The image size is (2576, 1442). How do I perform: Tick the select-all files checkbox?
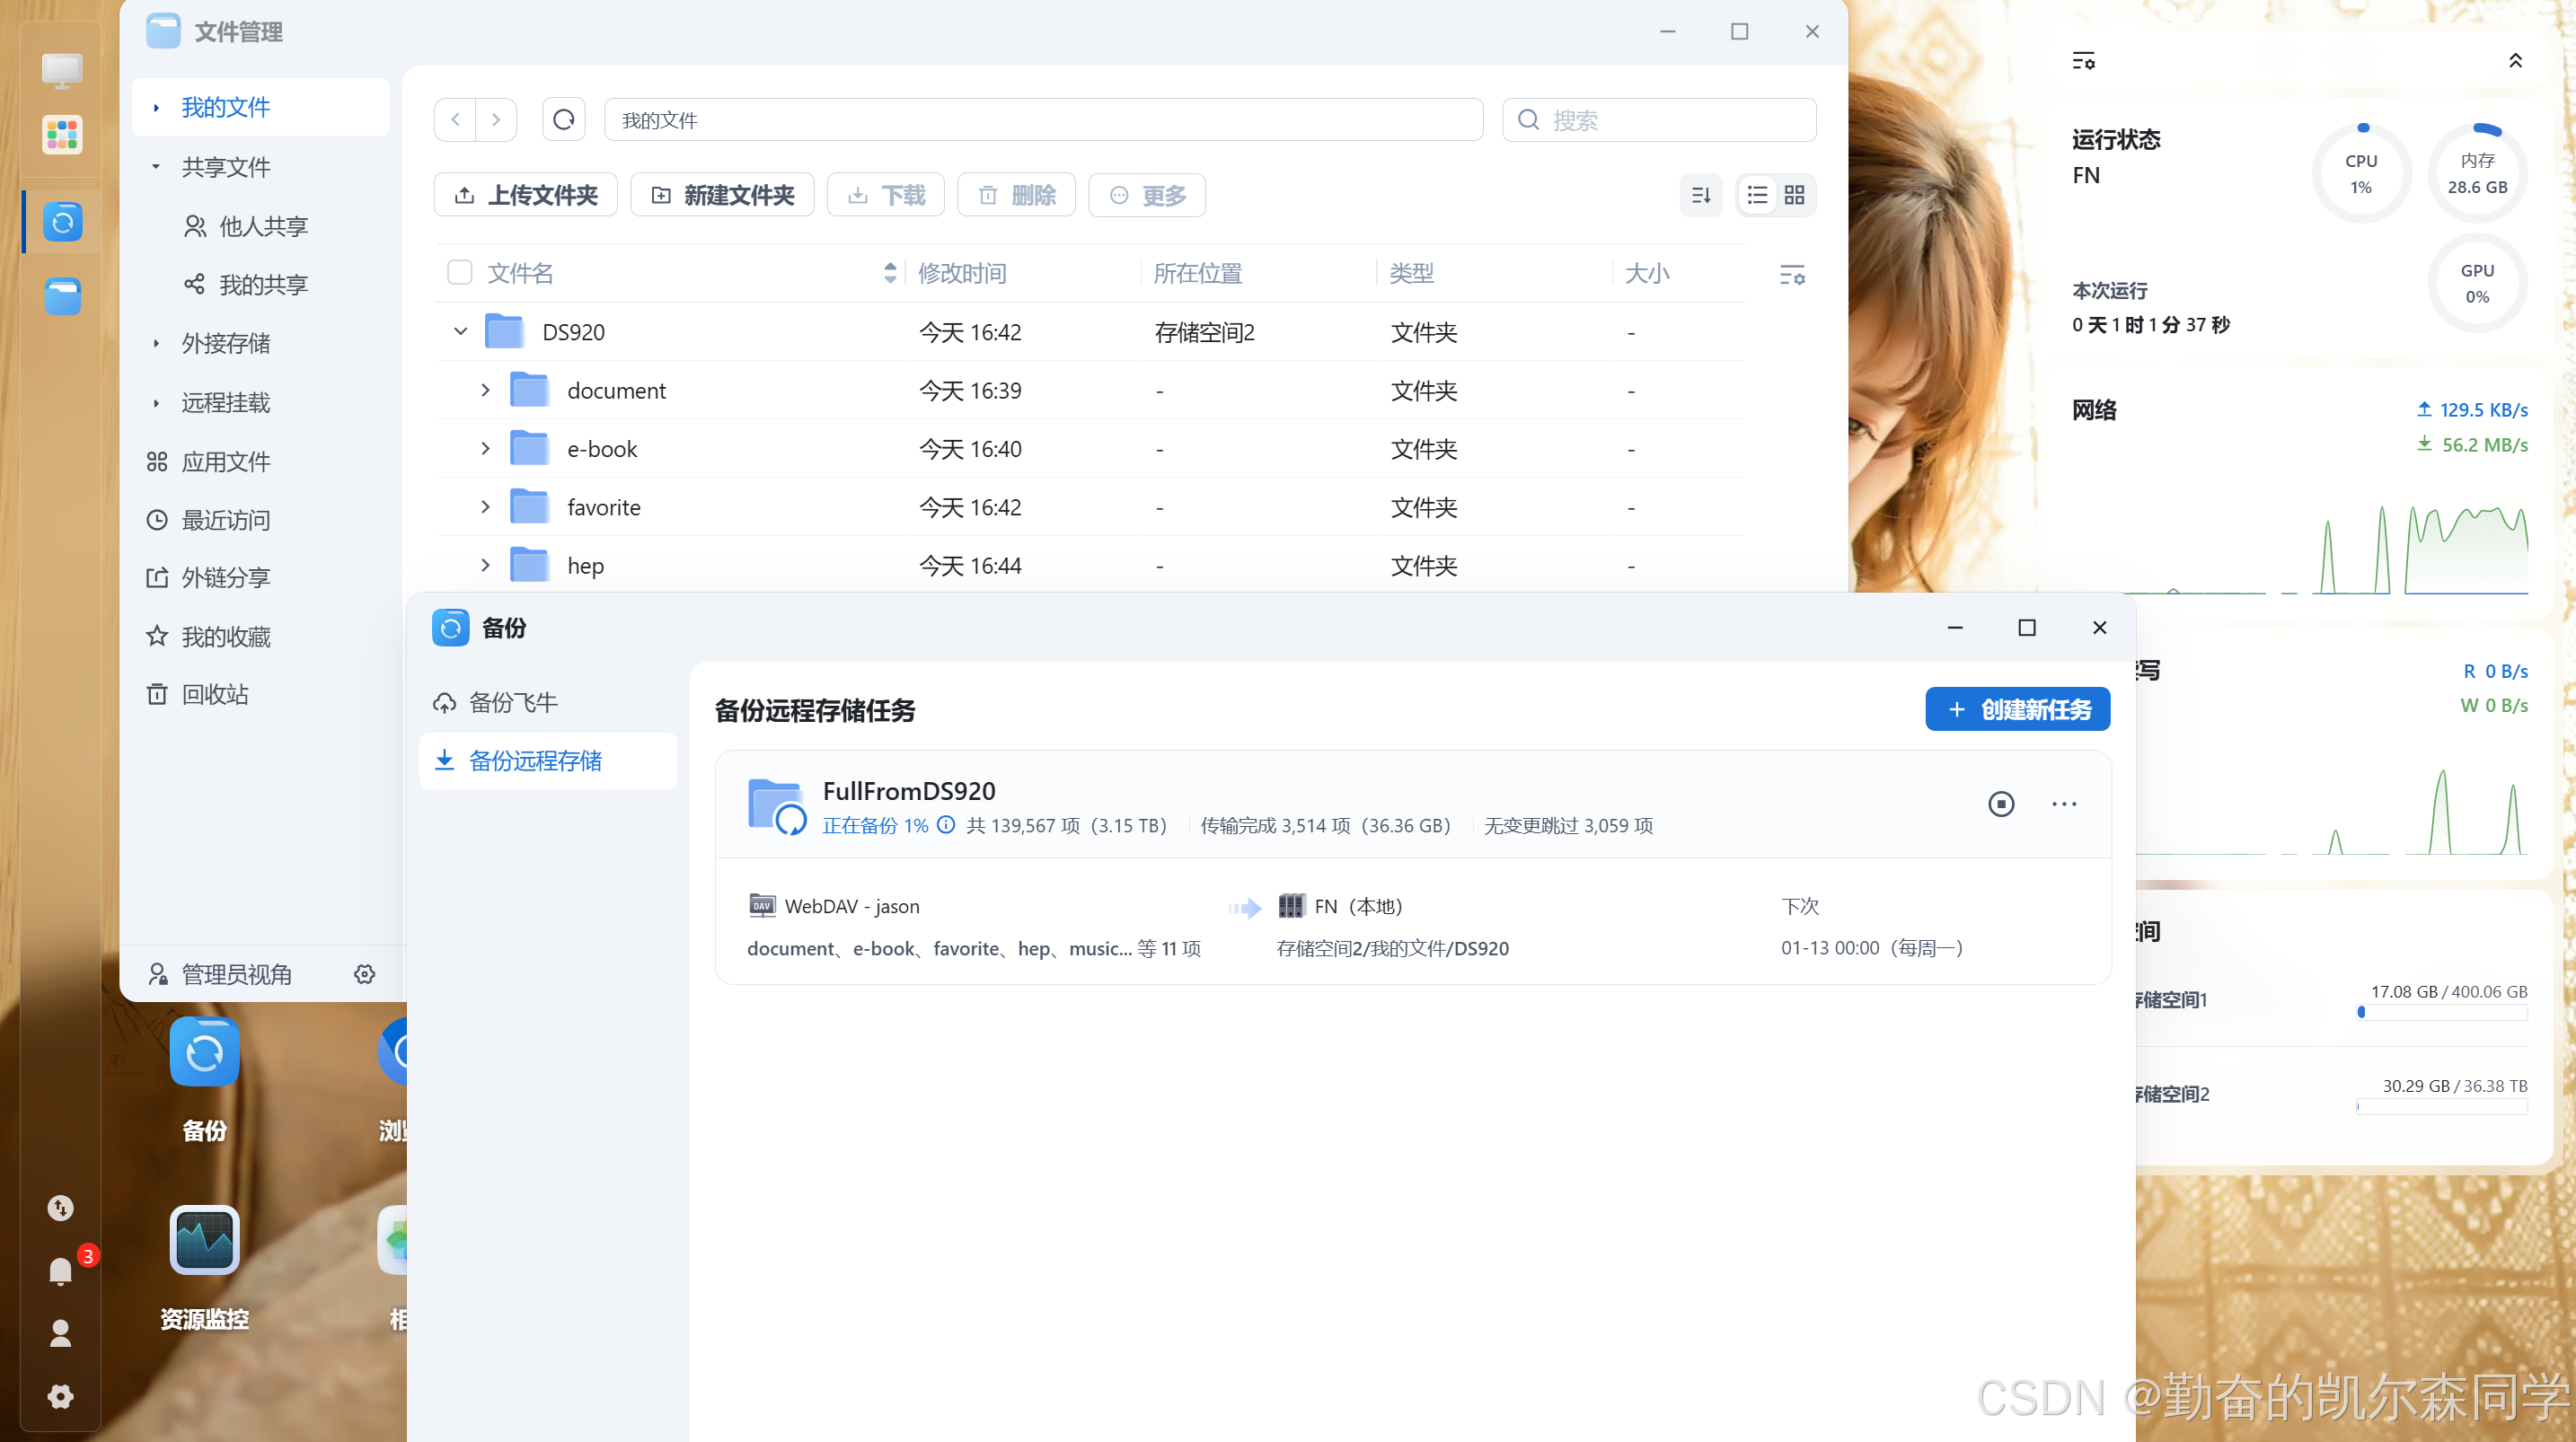[459, 273]
